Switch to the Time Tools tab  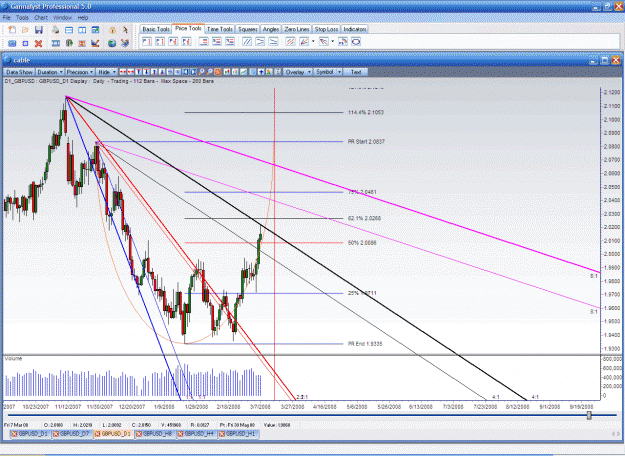220,29
